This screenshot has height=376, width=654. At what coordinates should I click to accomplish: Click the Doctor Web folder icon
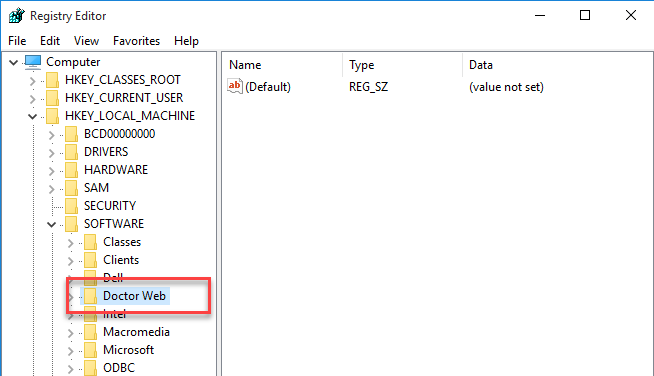91,296
